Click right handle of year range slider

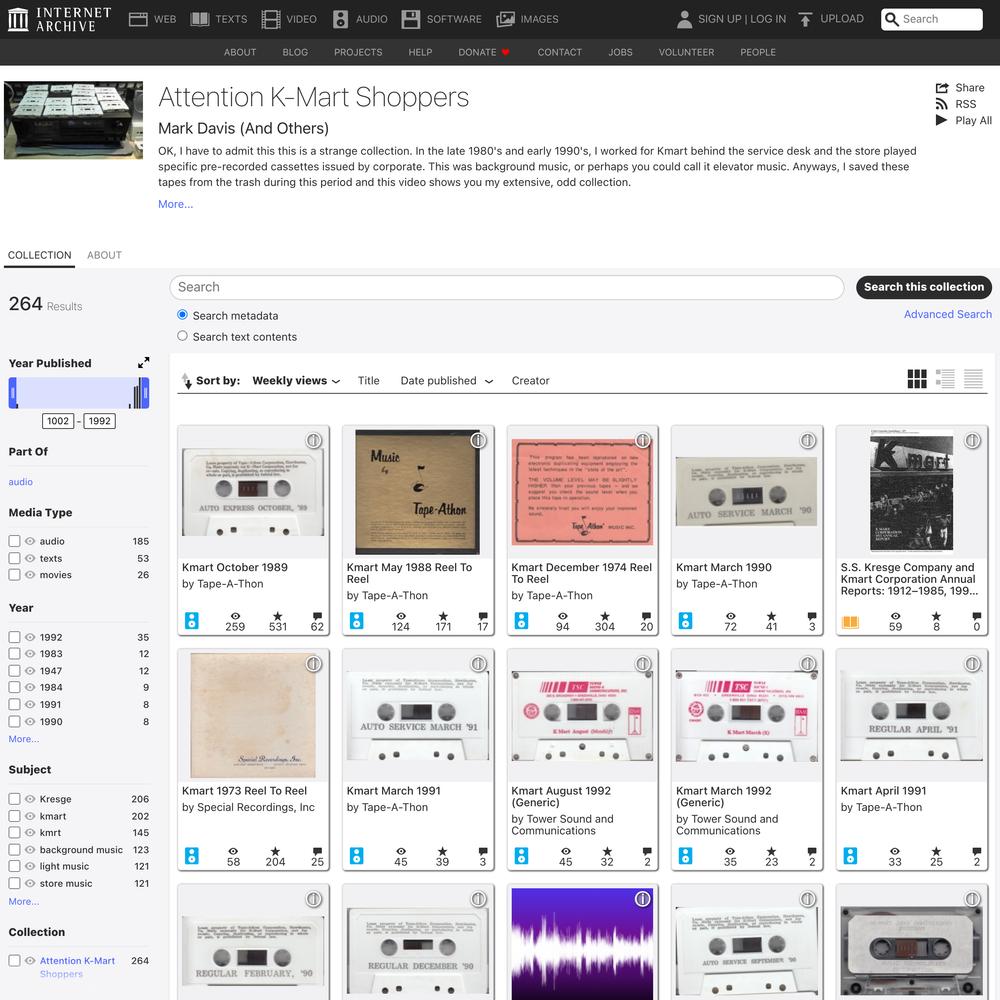pyautogui.click(x=145, y=393)
